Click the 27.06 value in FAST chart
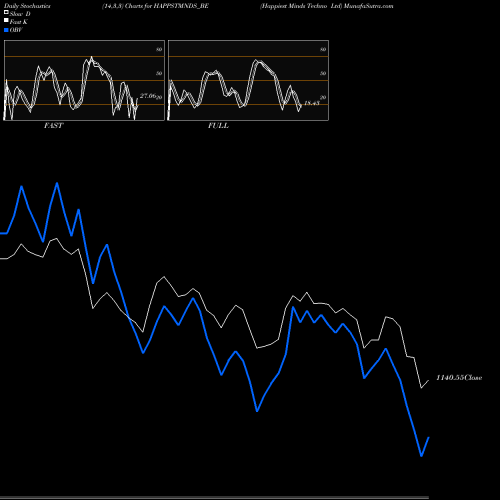 point(148,96)
